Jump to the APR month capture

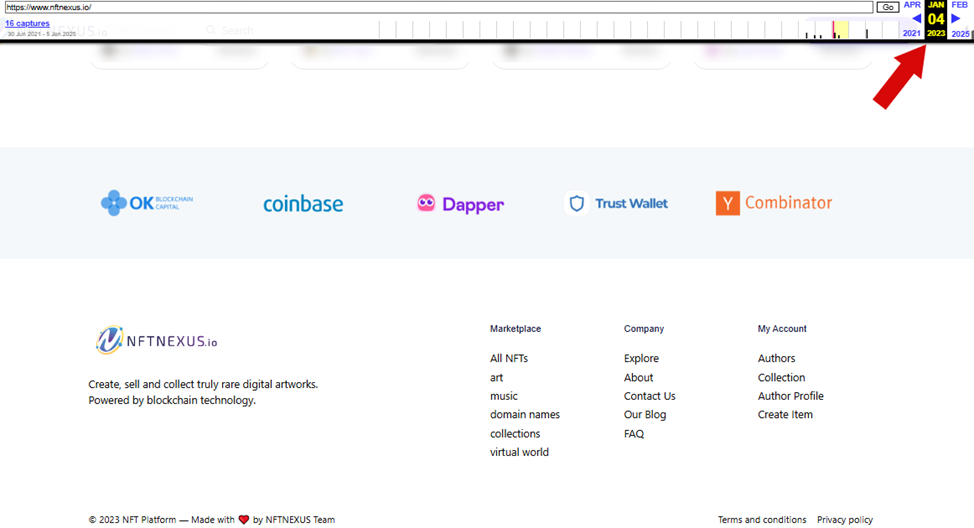click(912, 5)
